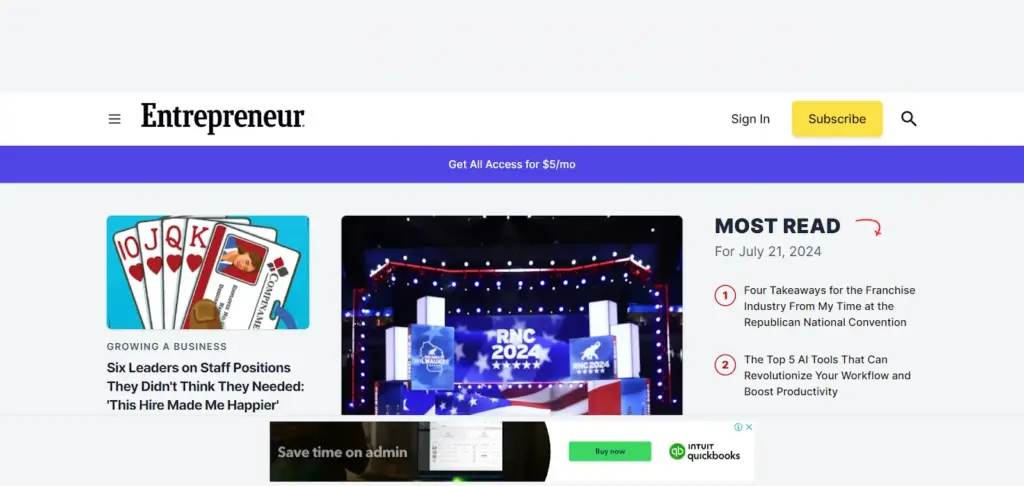Viewport: 1024px width, 486px height.
Task: Click the QuickBooks logo in the ad
Action: point(705,452)
